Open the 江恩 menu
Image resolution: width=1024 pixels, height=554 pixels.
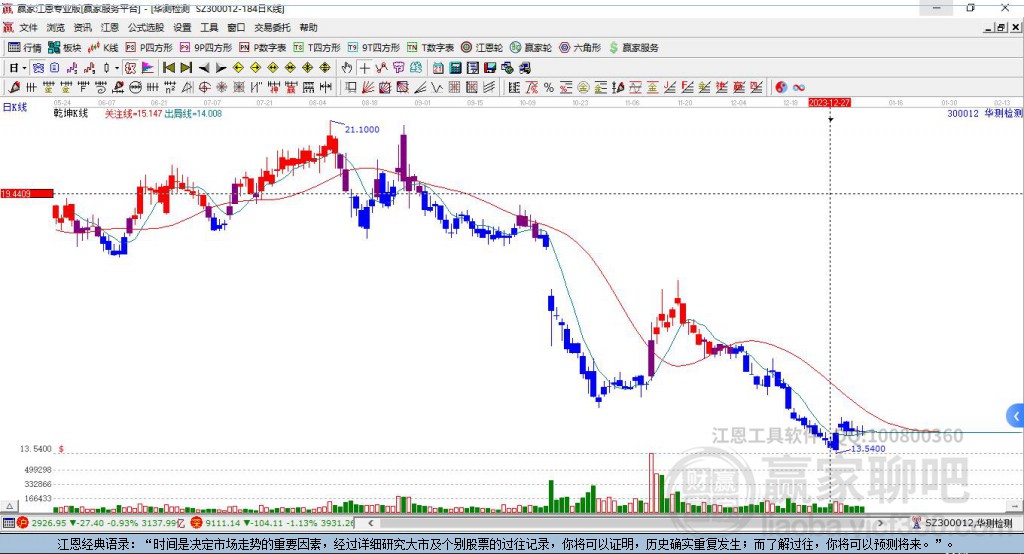[110, 27]
